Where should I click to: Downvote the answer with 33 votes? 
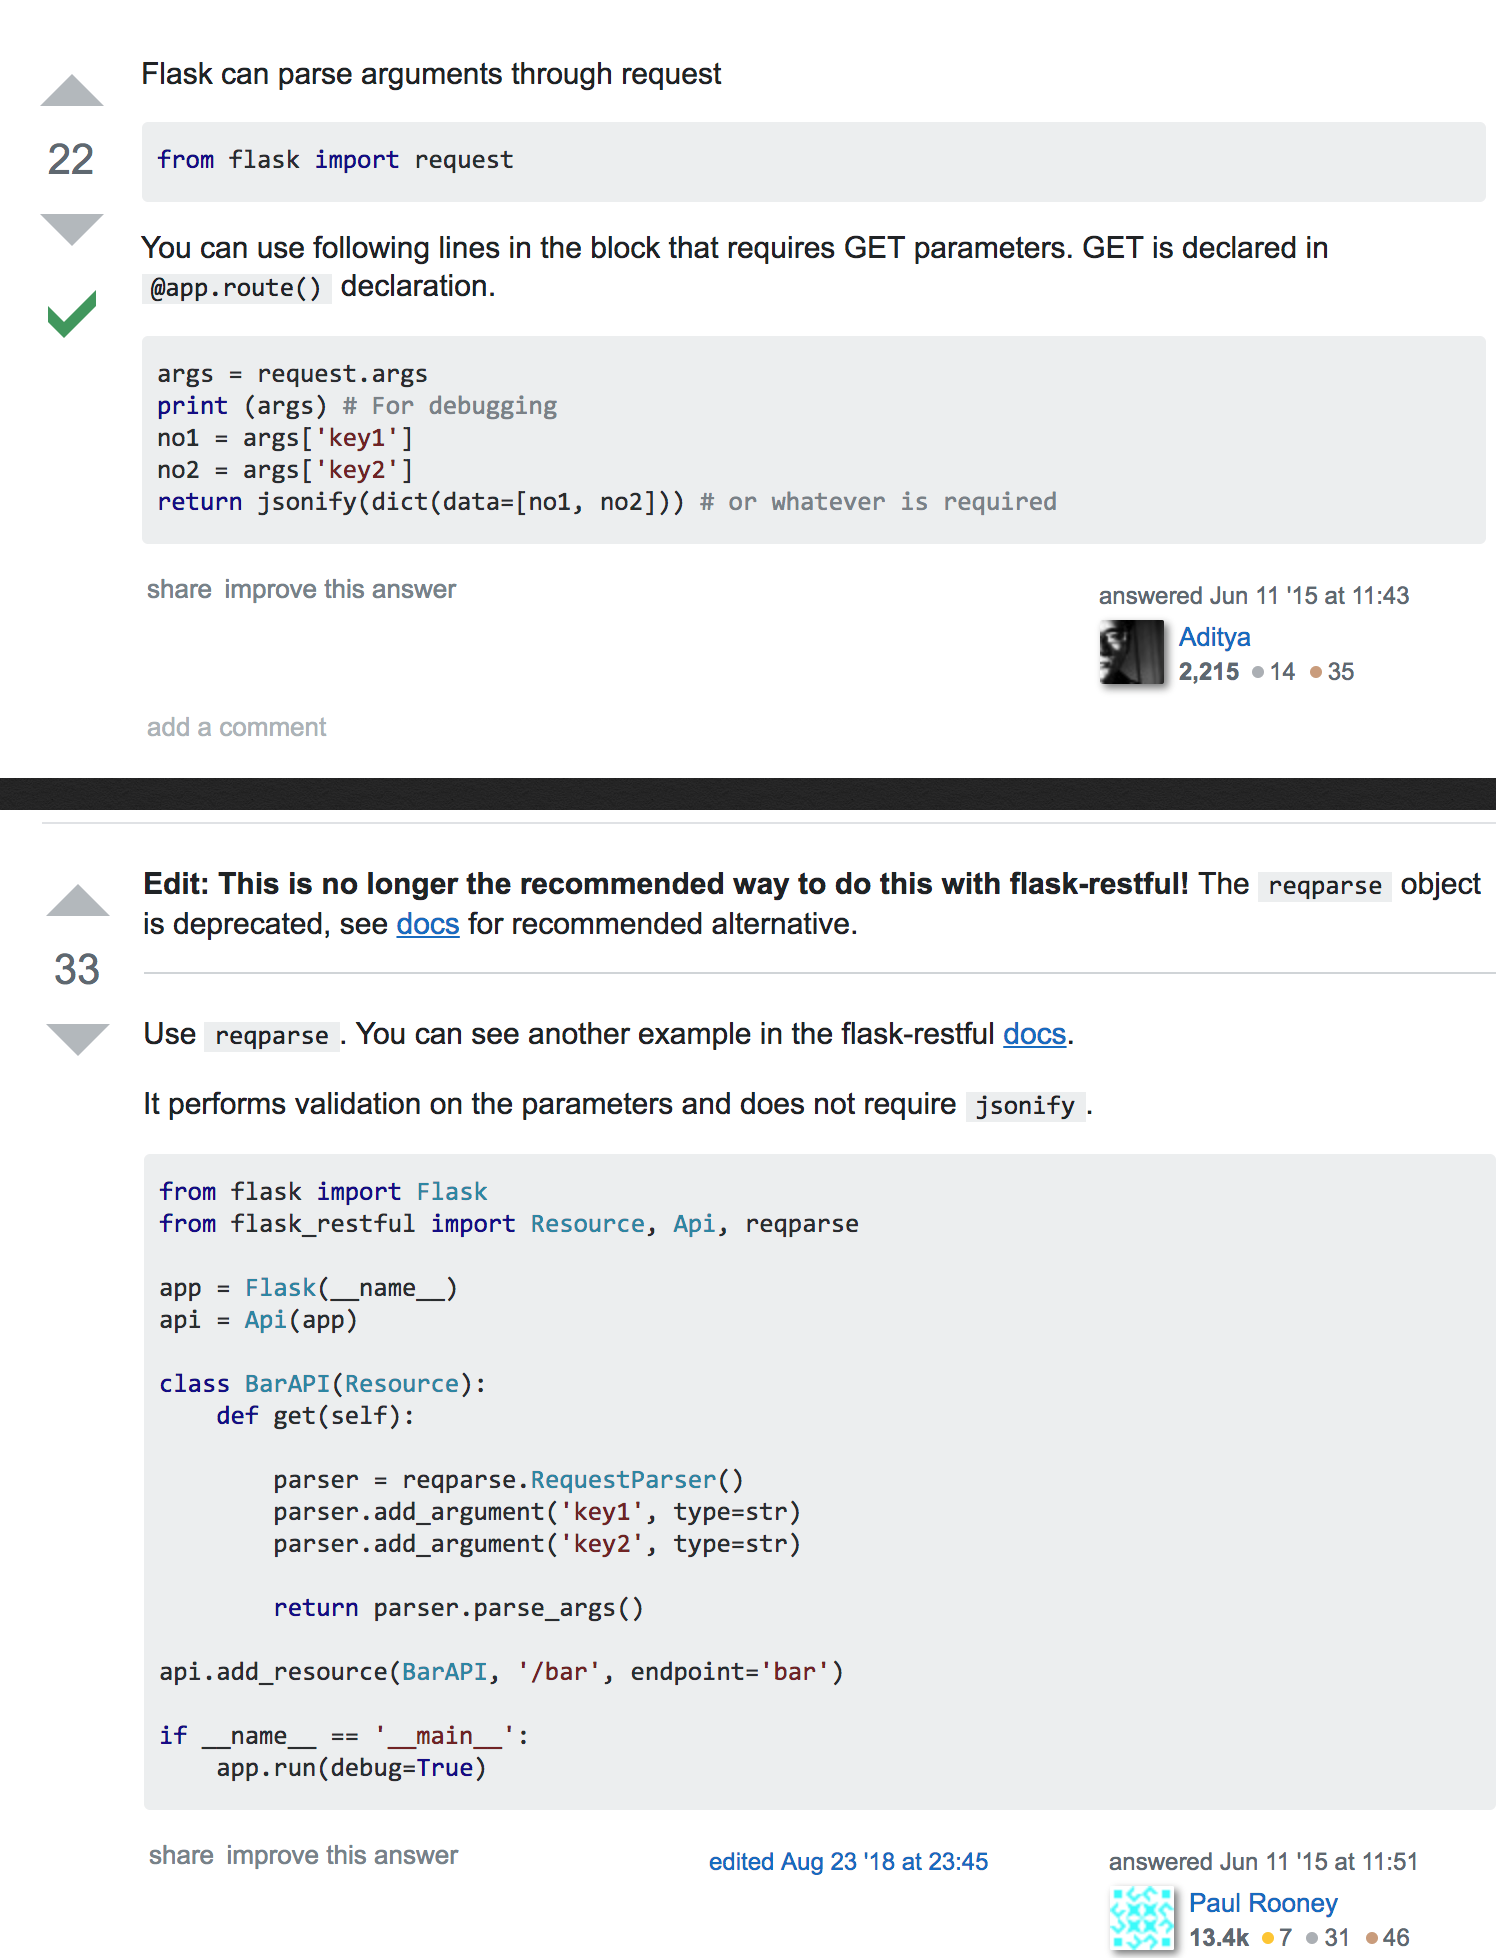pyautogui.click(x=77, y=1038)
